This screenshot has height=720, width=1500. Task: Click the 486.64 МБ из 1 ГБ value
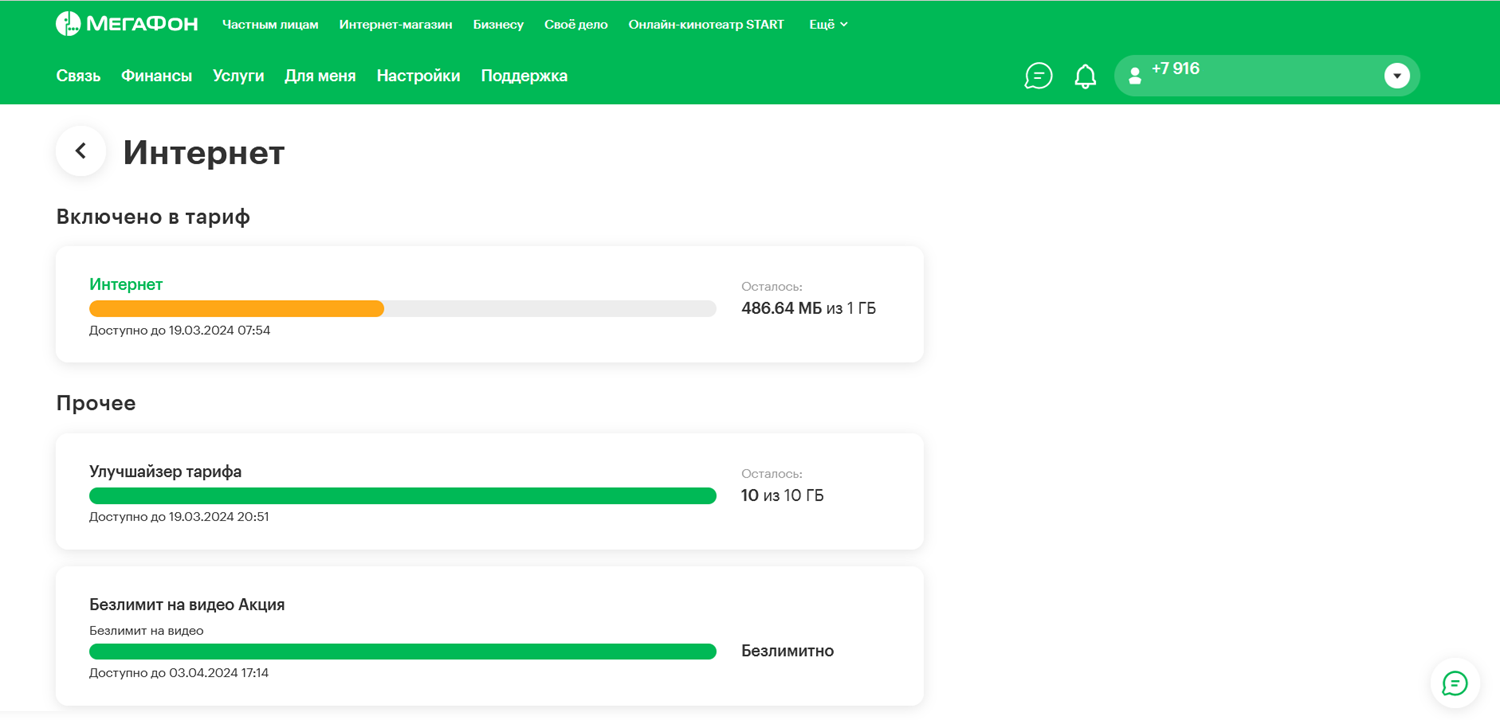click(808, 308)
